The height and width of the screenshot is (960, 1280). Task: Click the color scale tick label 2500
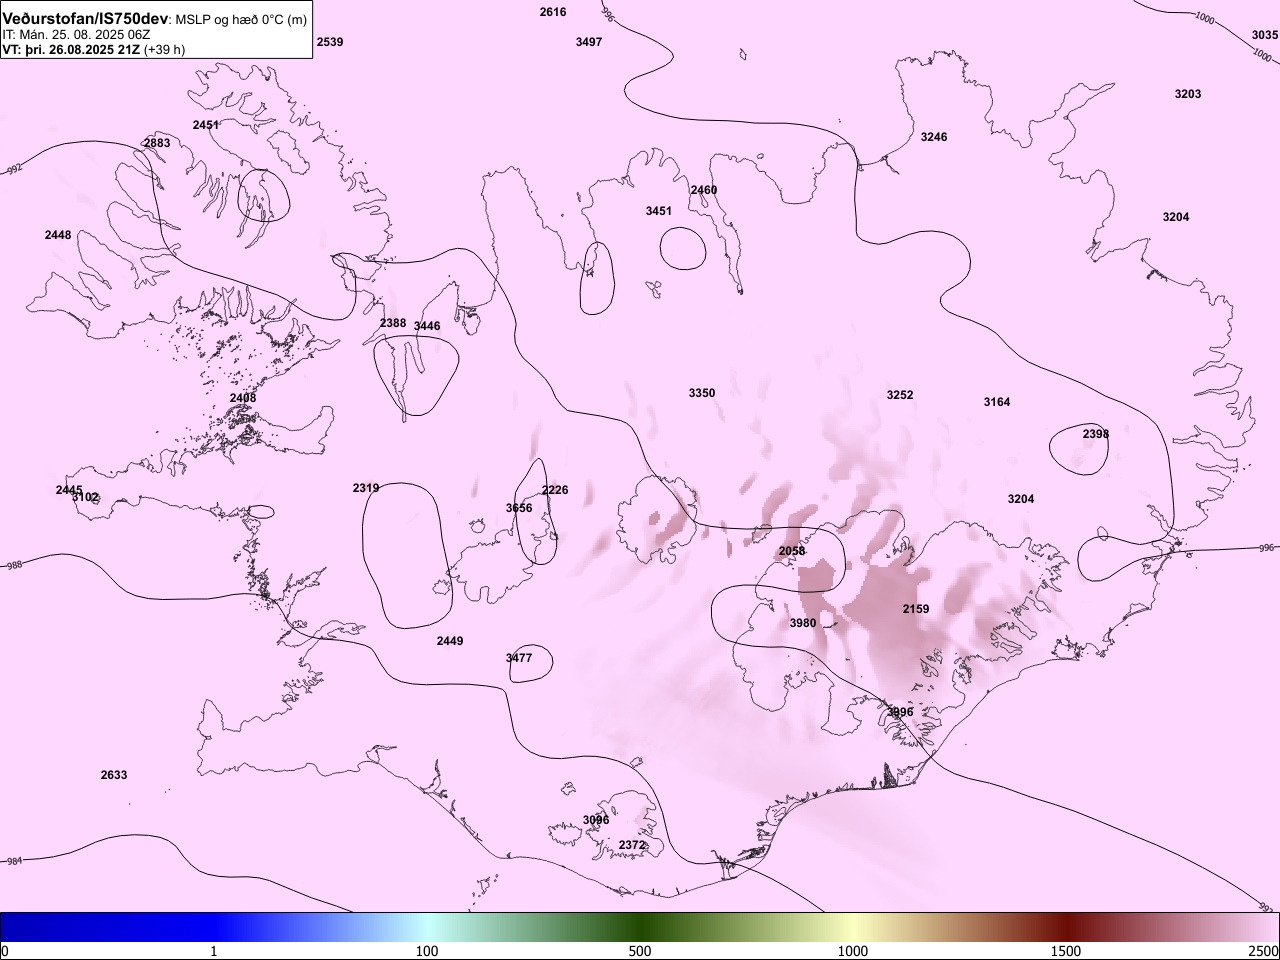pos(1264,950)
